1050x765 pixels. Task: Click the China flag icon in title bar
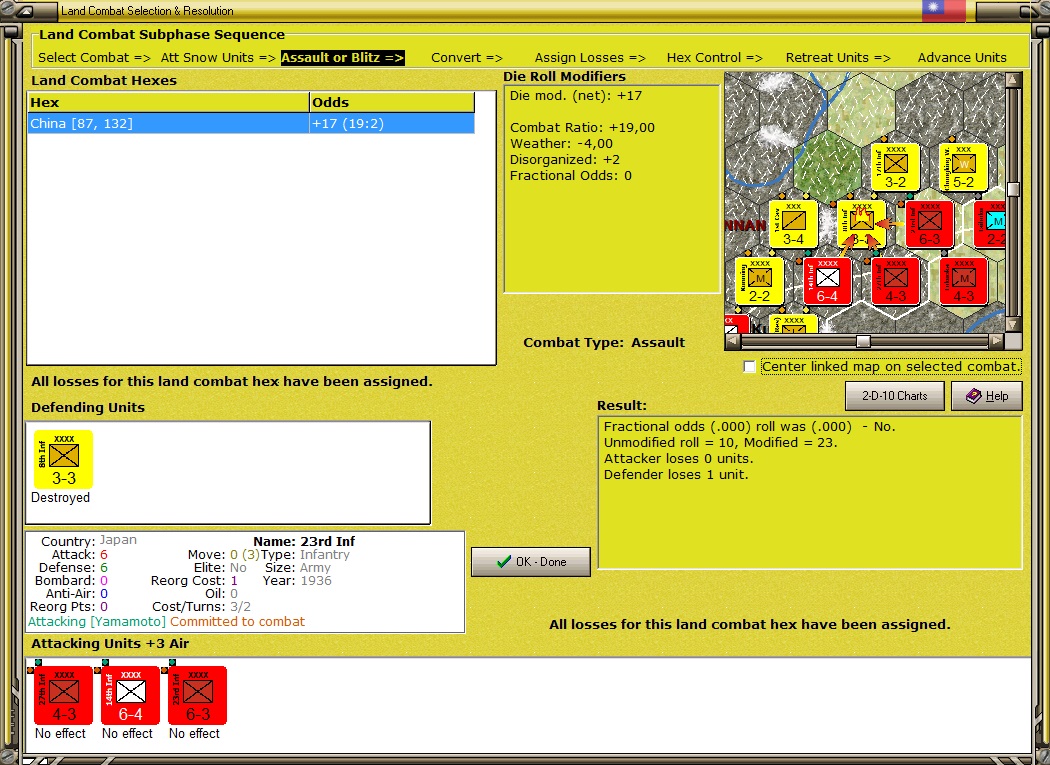(944, 10)
